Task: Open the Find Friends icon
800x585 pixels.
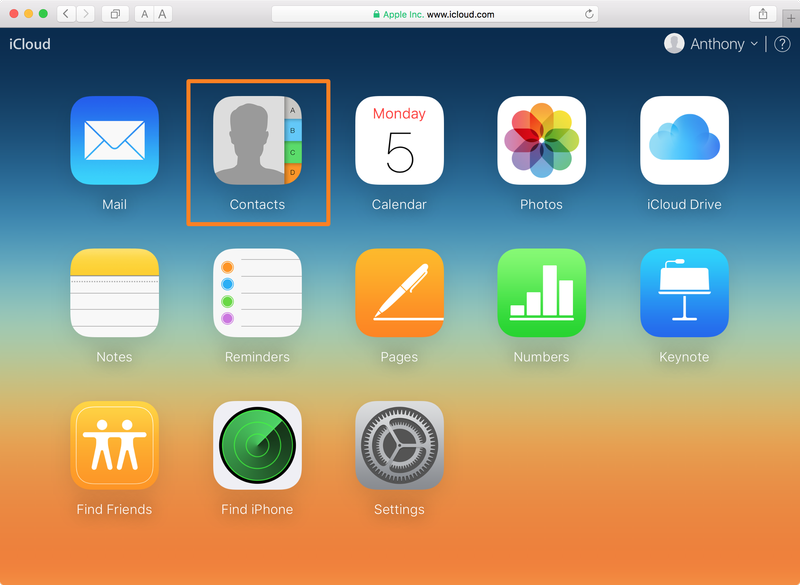Action: coord(114,445)
